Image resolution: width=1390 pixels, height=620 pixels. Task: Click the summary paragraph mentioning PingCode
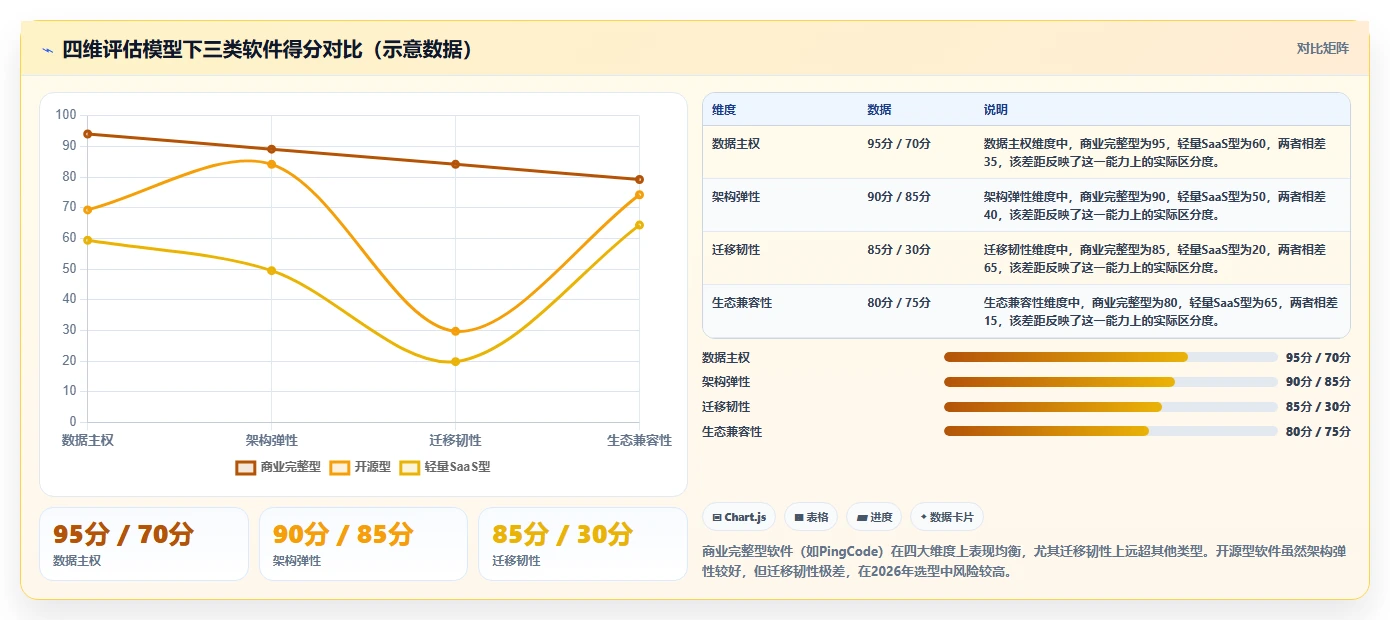click(1025, 560)
